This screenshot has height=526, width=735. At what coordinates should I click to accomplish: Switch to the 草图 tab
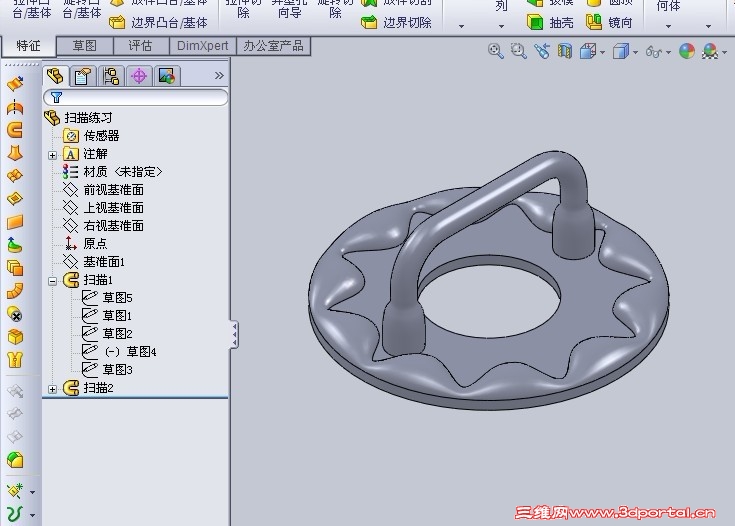click(x=85, y=45)
